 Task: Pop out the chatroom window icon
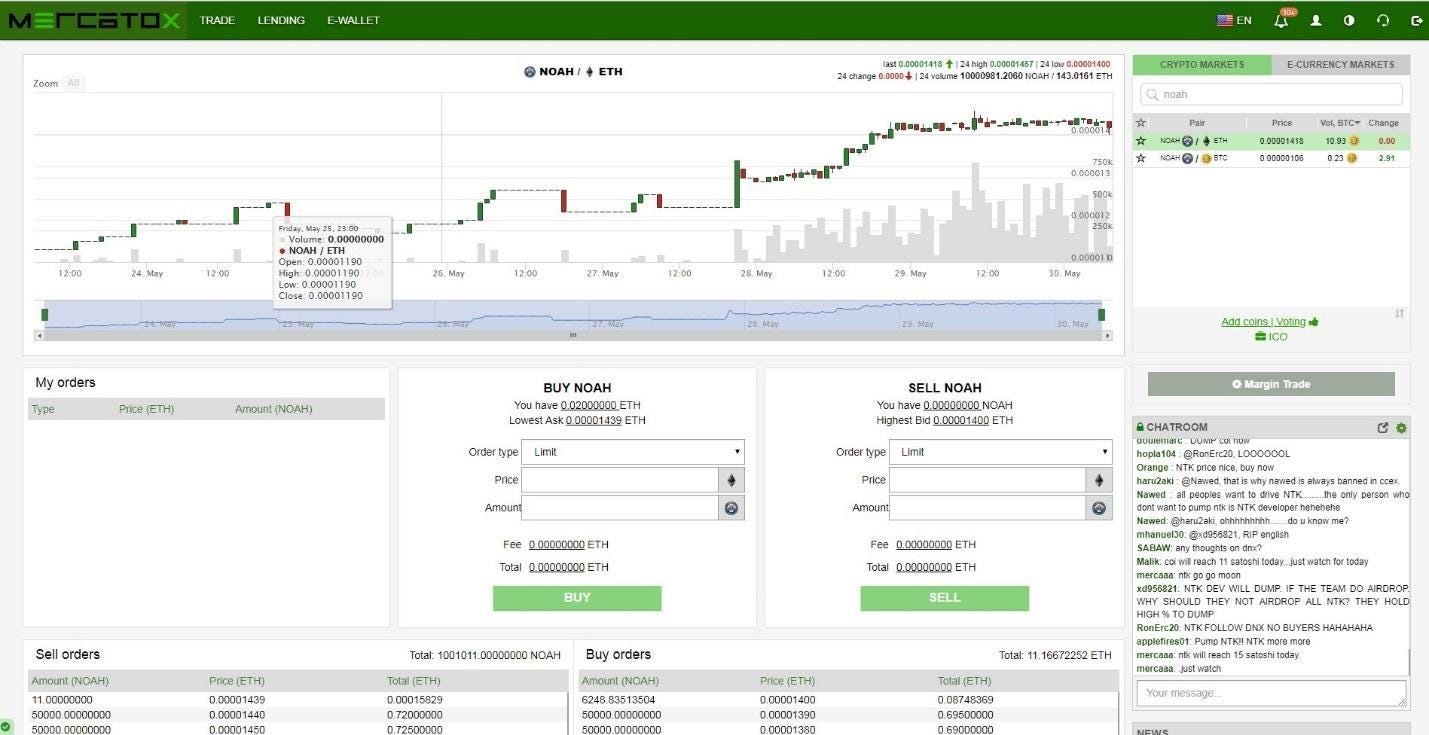click(x=1383, y=428)
